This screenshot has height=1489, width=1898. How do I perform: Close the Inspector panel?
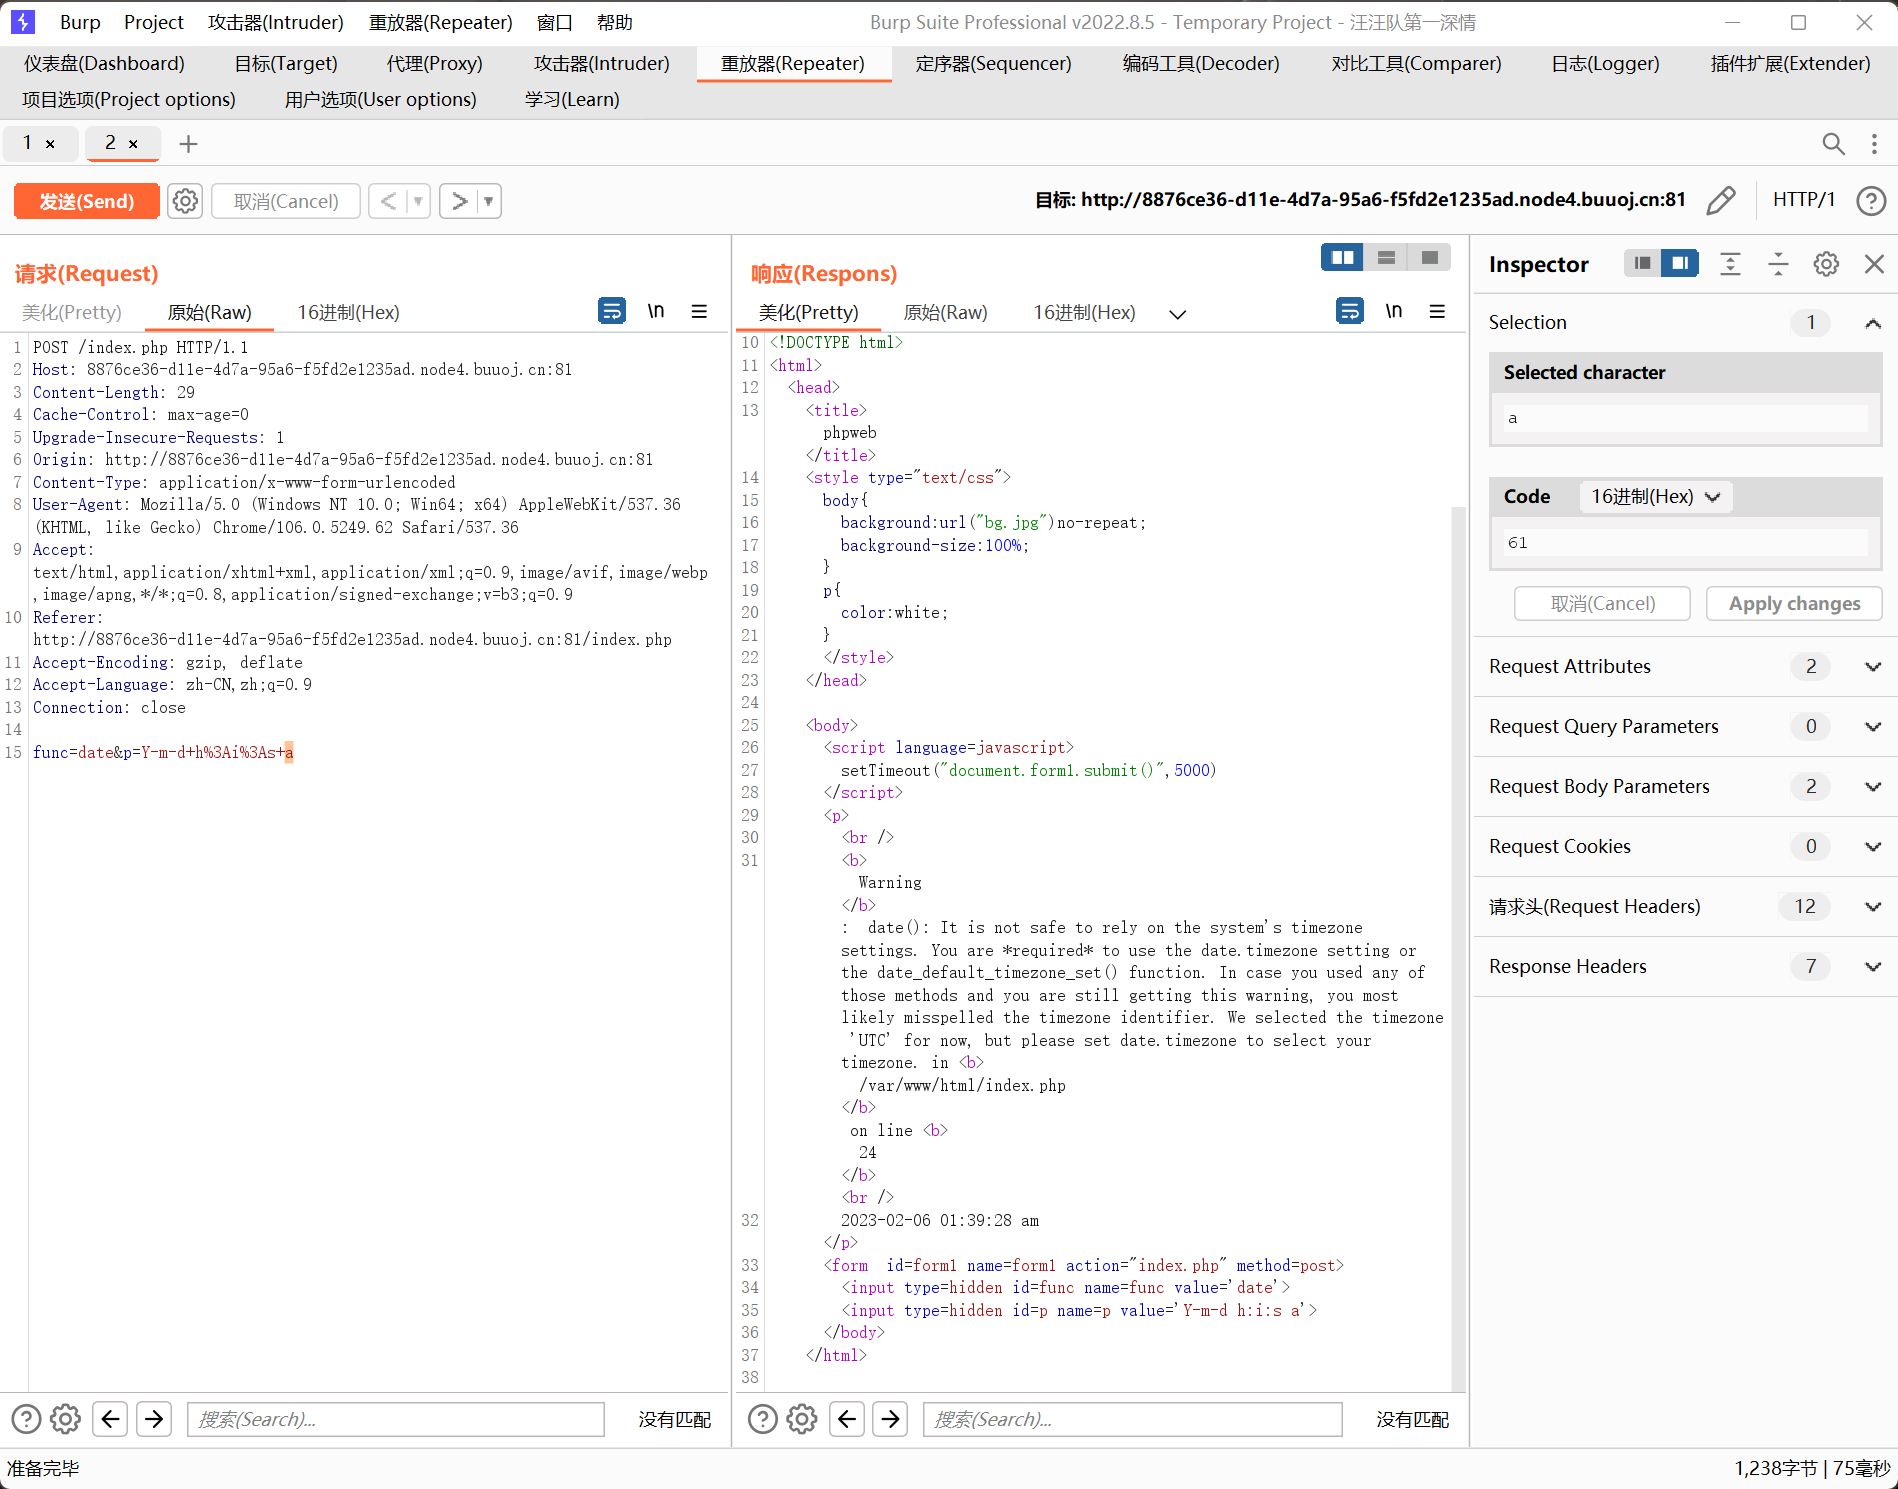(1874, 264)
